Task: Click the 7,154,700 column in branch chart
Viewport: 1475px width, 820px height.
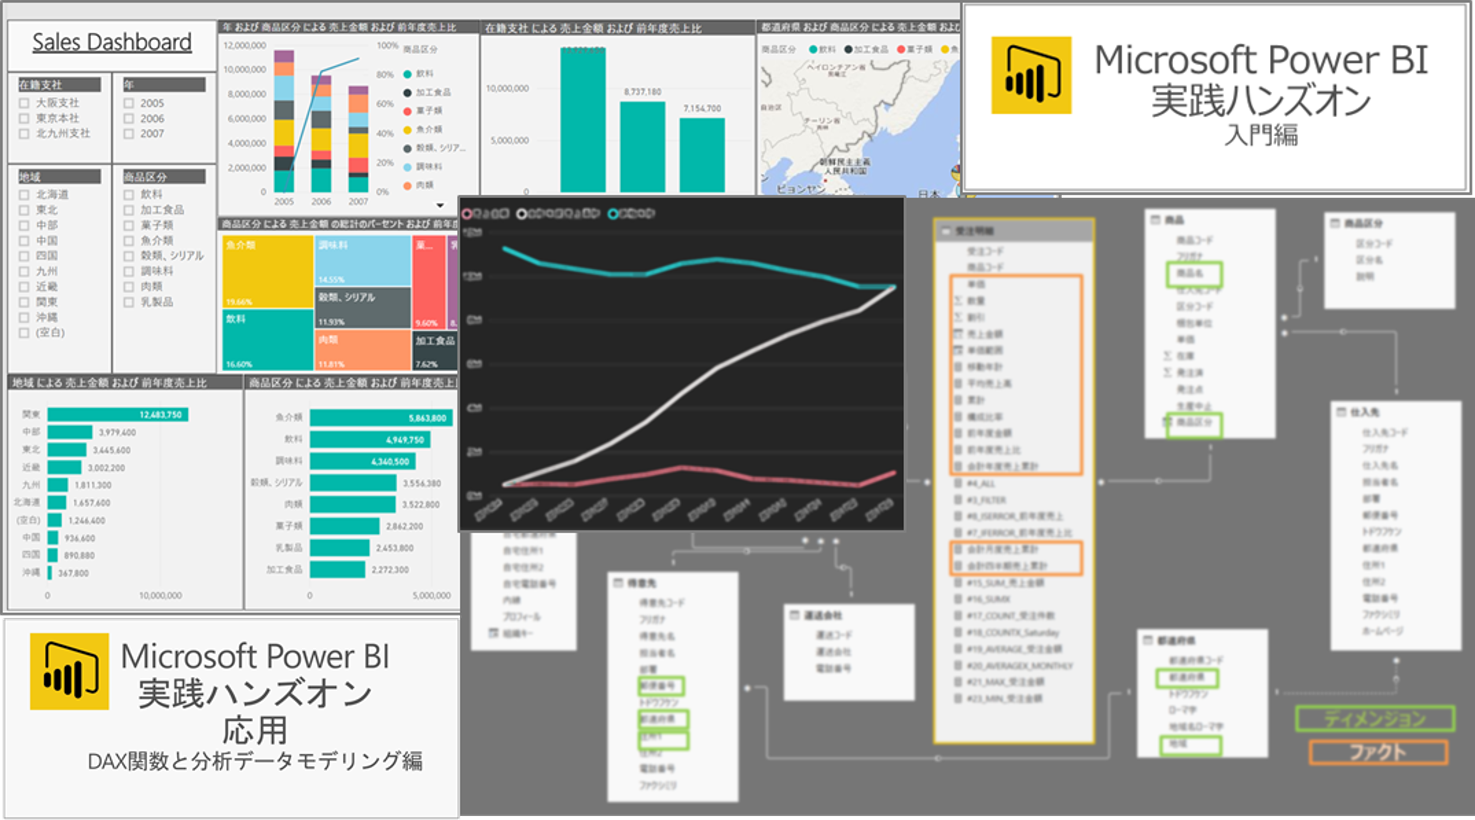Action: click(702, 155)
